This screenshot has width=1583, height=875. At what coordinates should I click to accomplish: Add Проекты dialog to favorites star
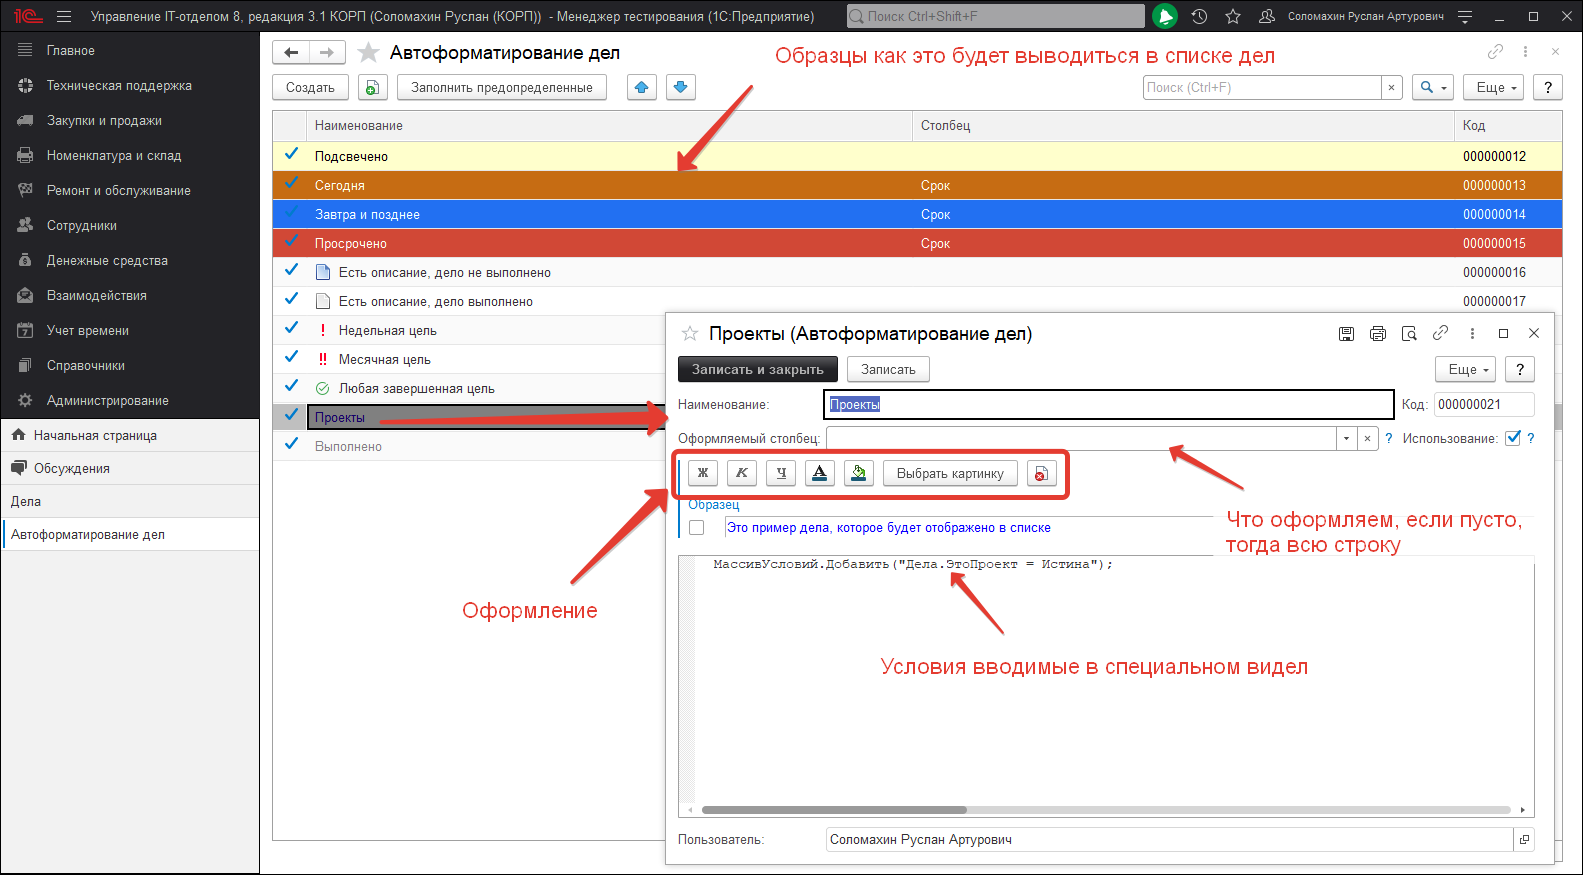click(689, 334)
